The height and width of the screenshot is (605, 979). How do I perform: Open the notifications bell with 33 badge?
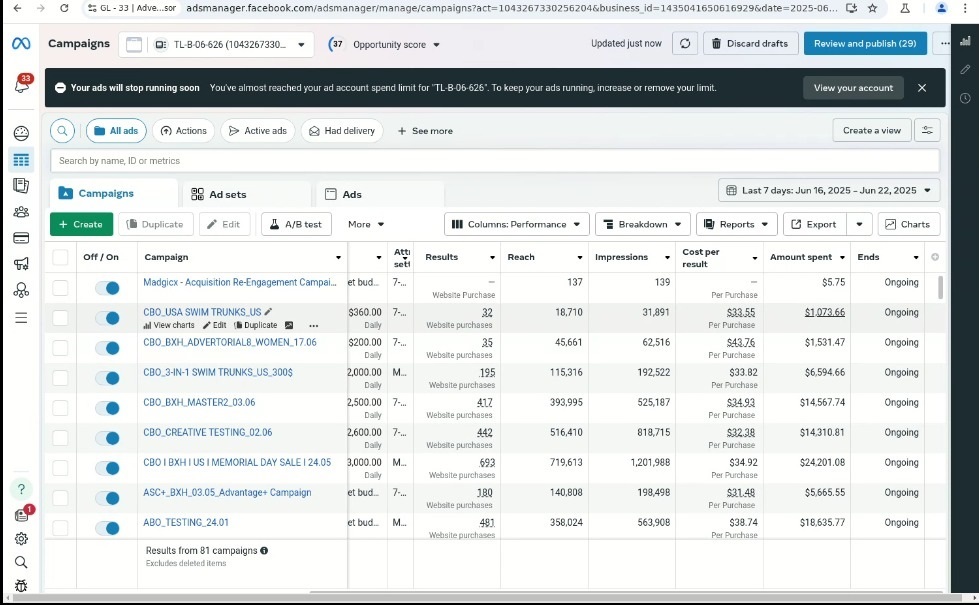point(22,84)
